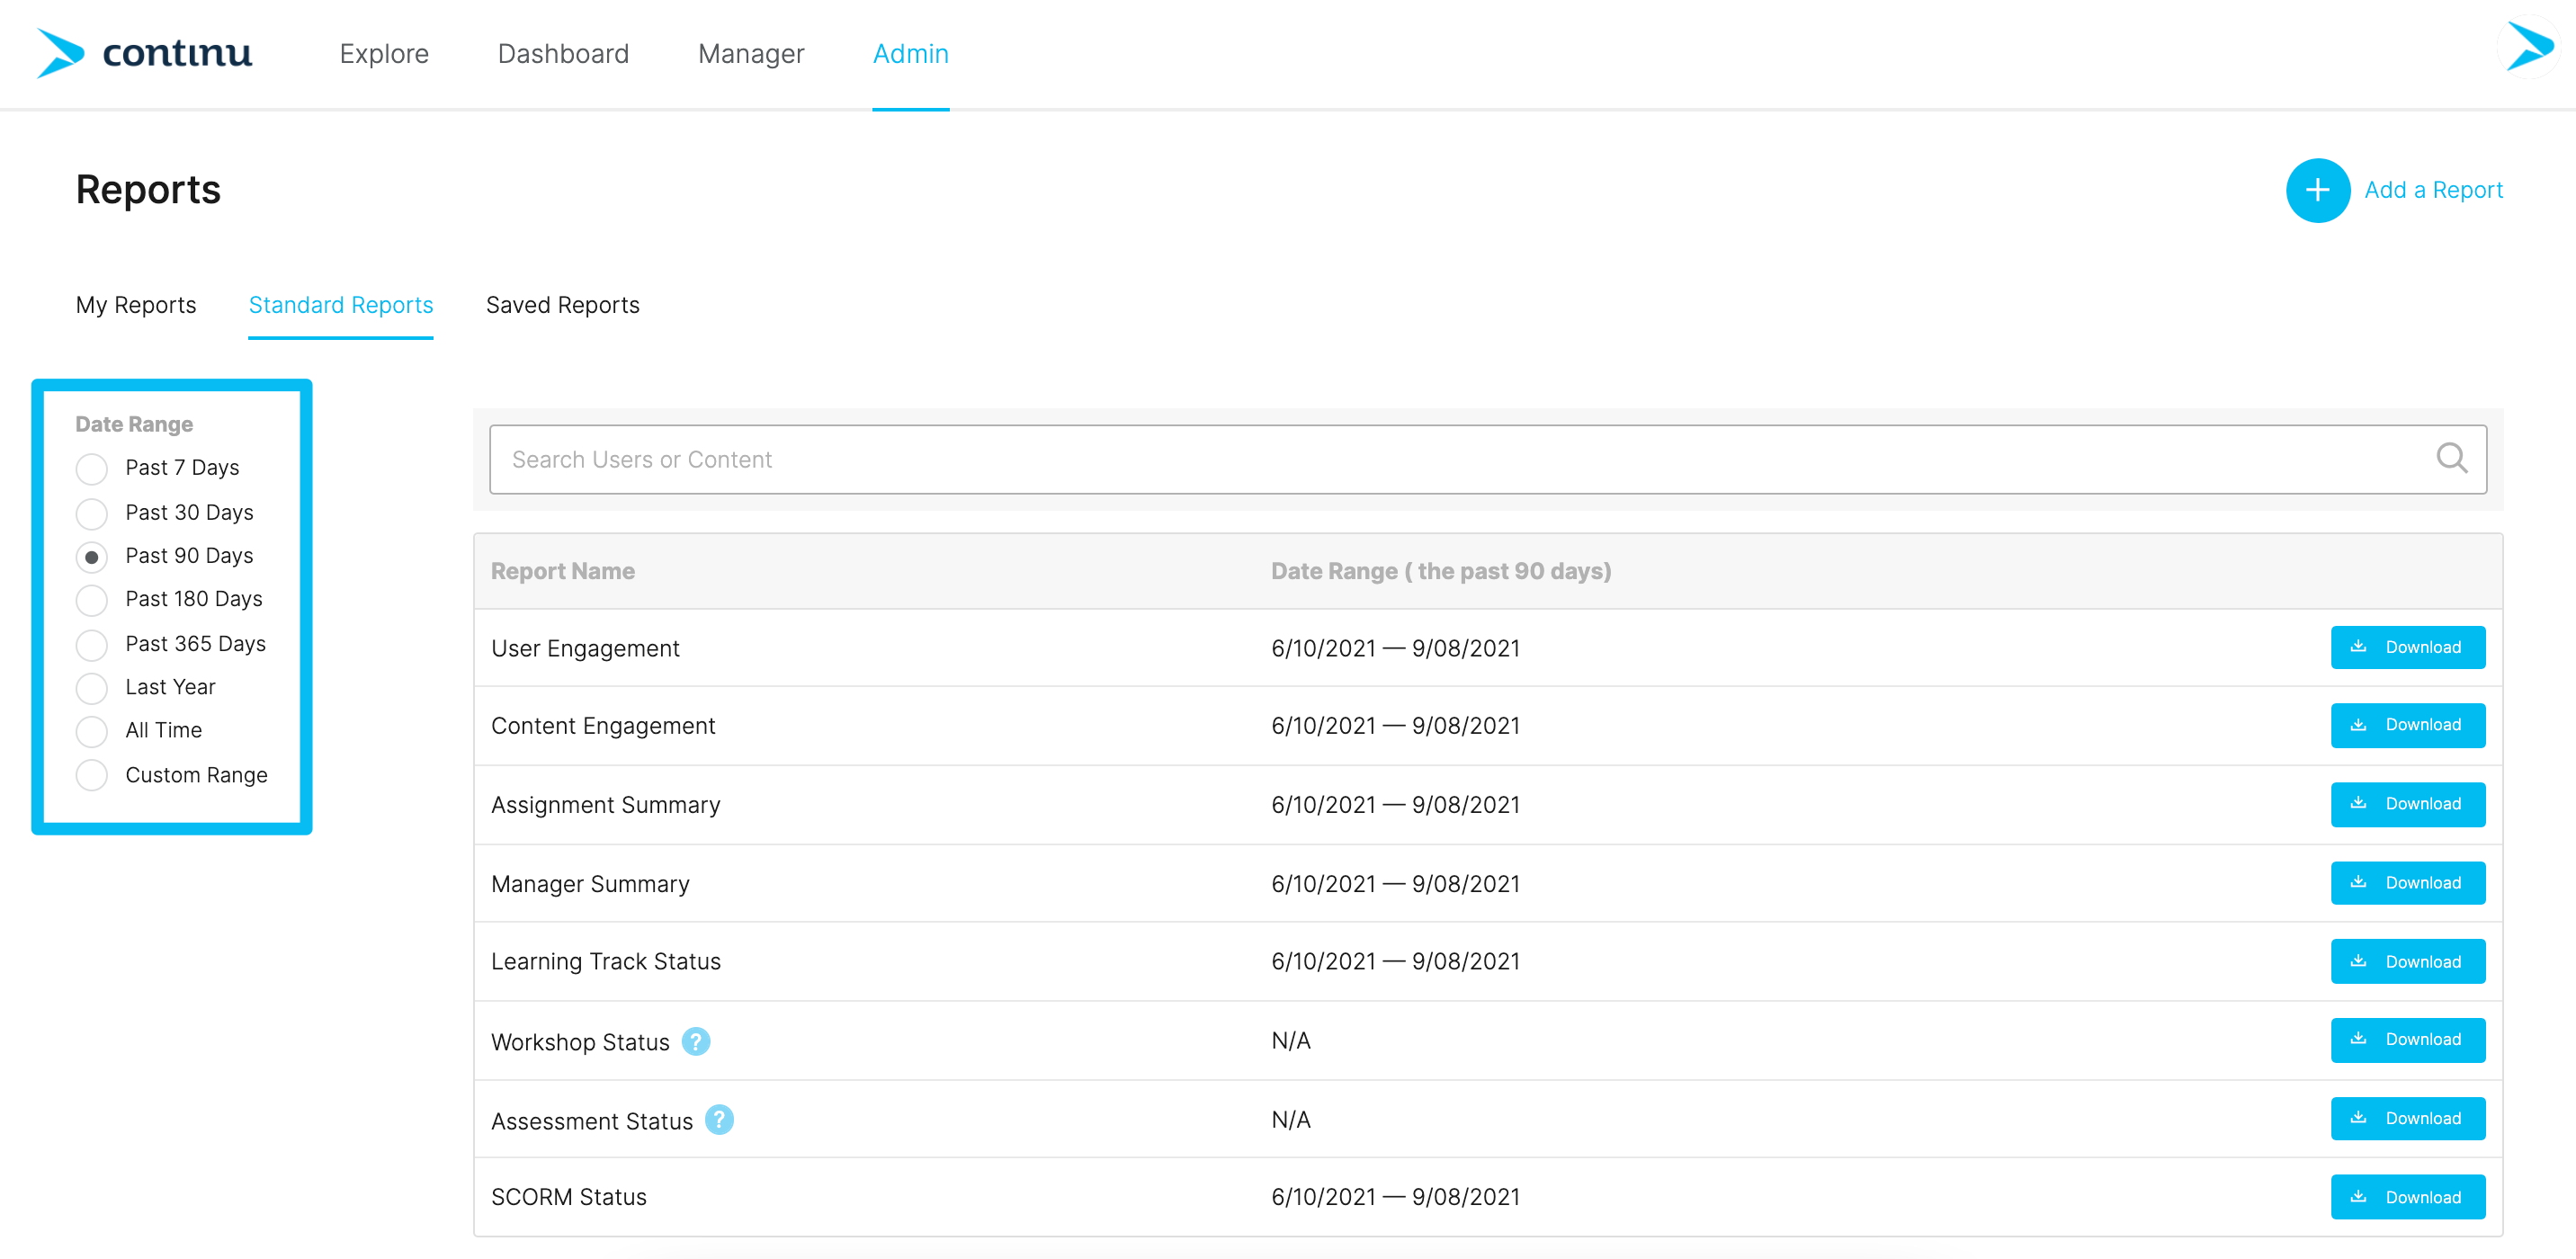Open Assessment Status help question icon
This screenshot has height=1259, width=2576.
[x=719, y=1120]
